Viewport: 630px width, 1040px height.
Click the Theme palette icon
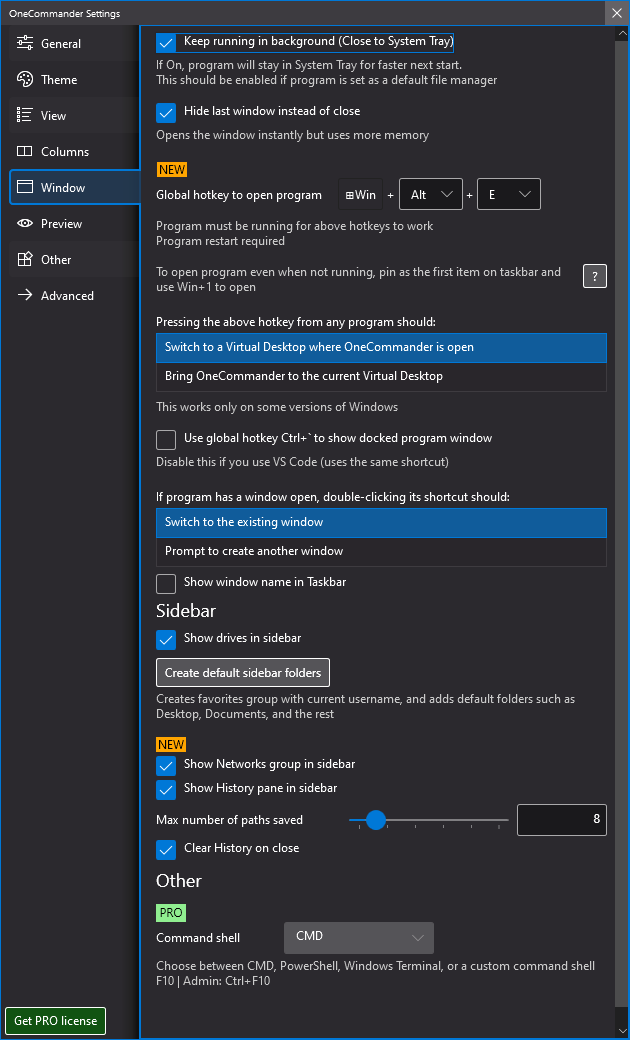pyautogui.click(x=25, y=80)
